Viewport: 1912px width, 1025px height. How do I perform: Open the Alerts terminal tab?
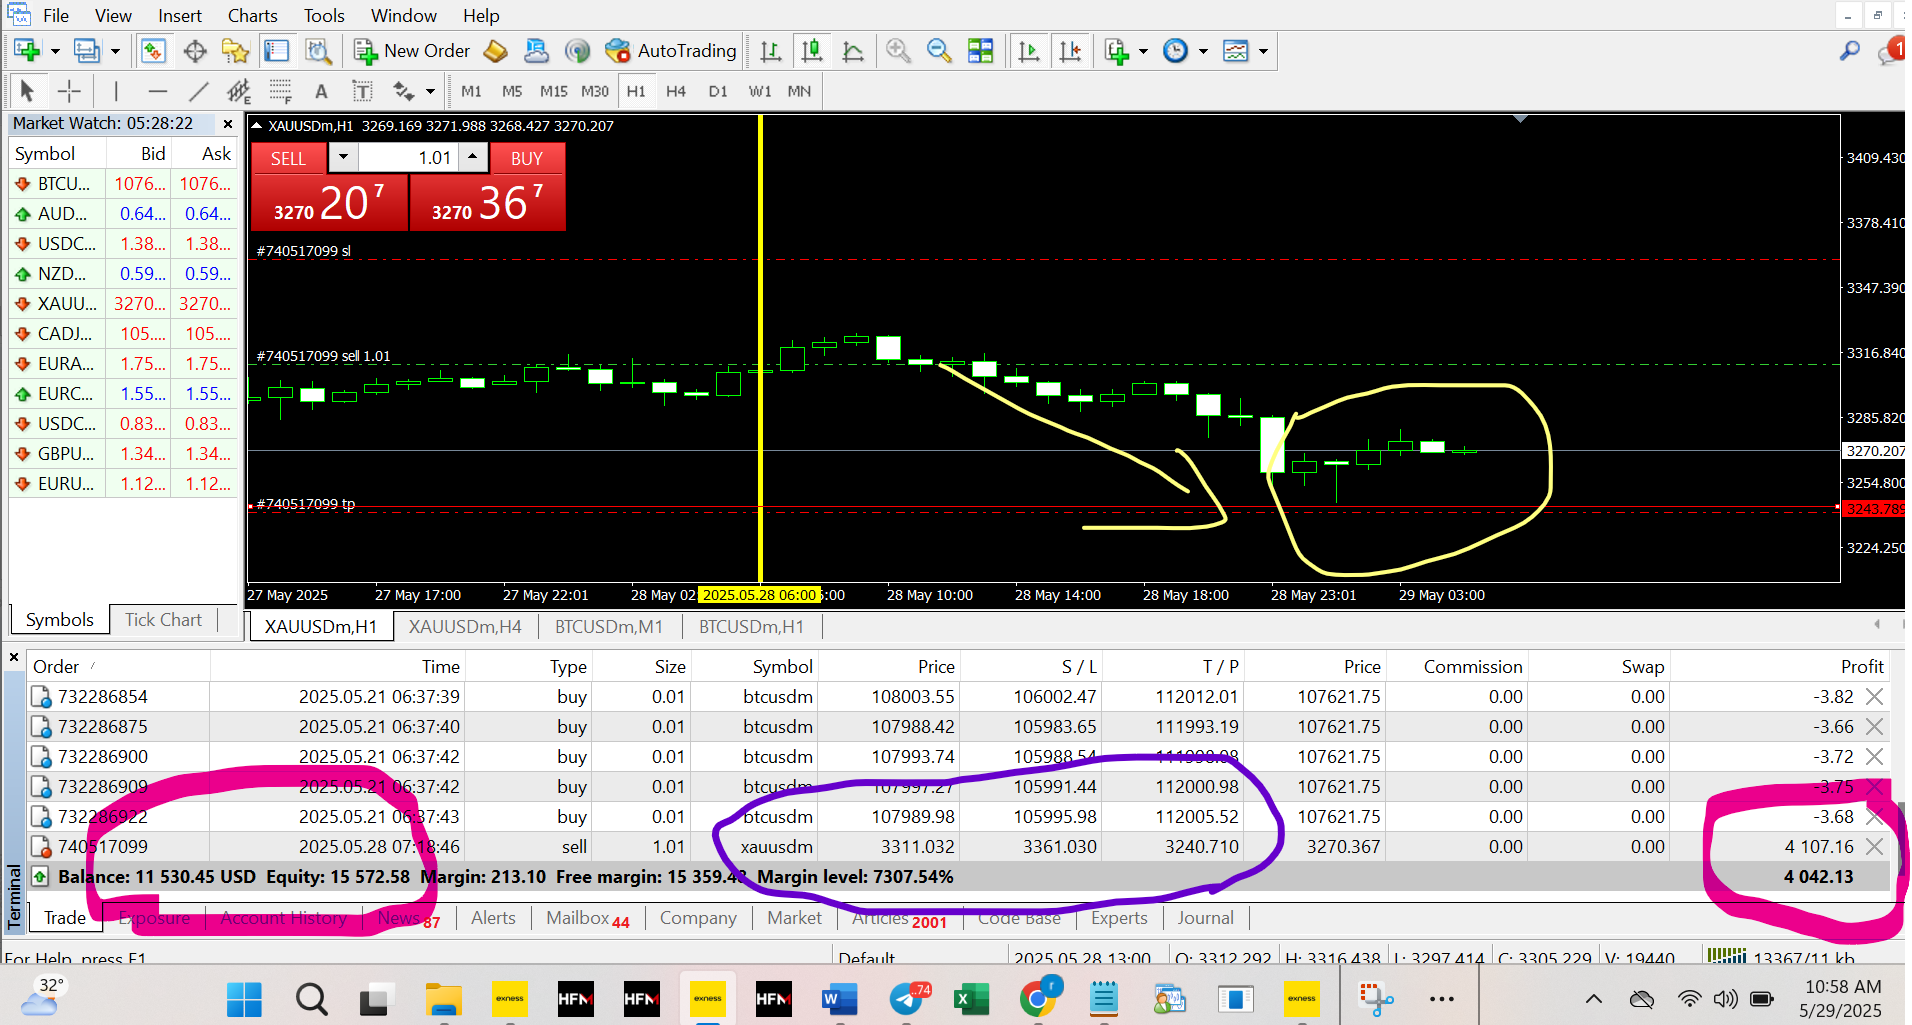493,917
